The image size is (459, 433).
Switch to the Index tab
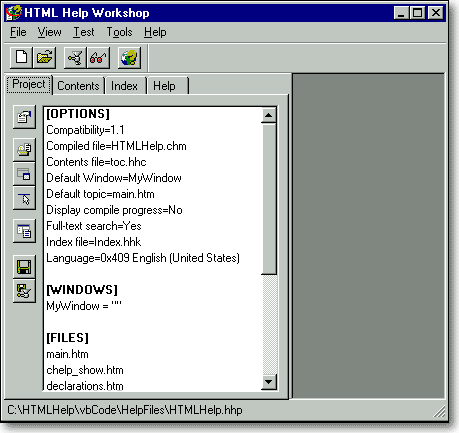[124, 86]
